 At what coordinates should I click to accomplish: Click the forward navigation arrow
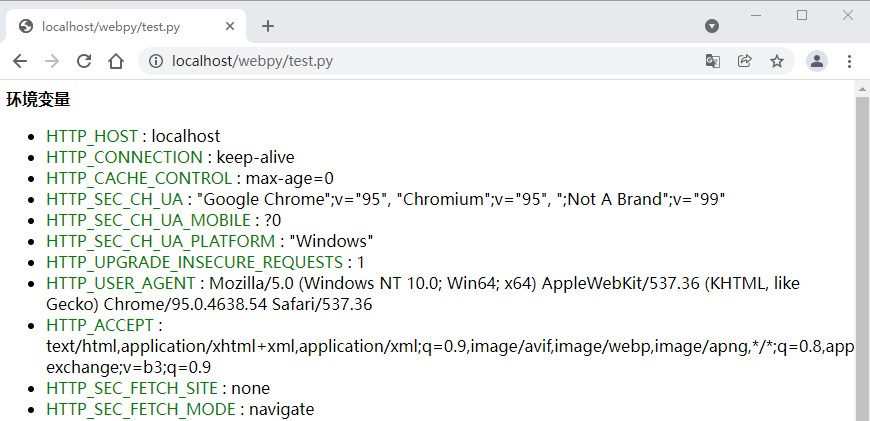click(x=52, y=61)
